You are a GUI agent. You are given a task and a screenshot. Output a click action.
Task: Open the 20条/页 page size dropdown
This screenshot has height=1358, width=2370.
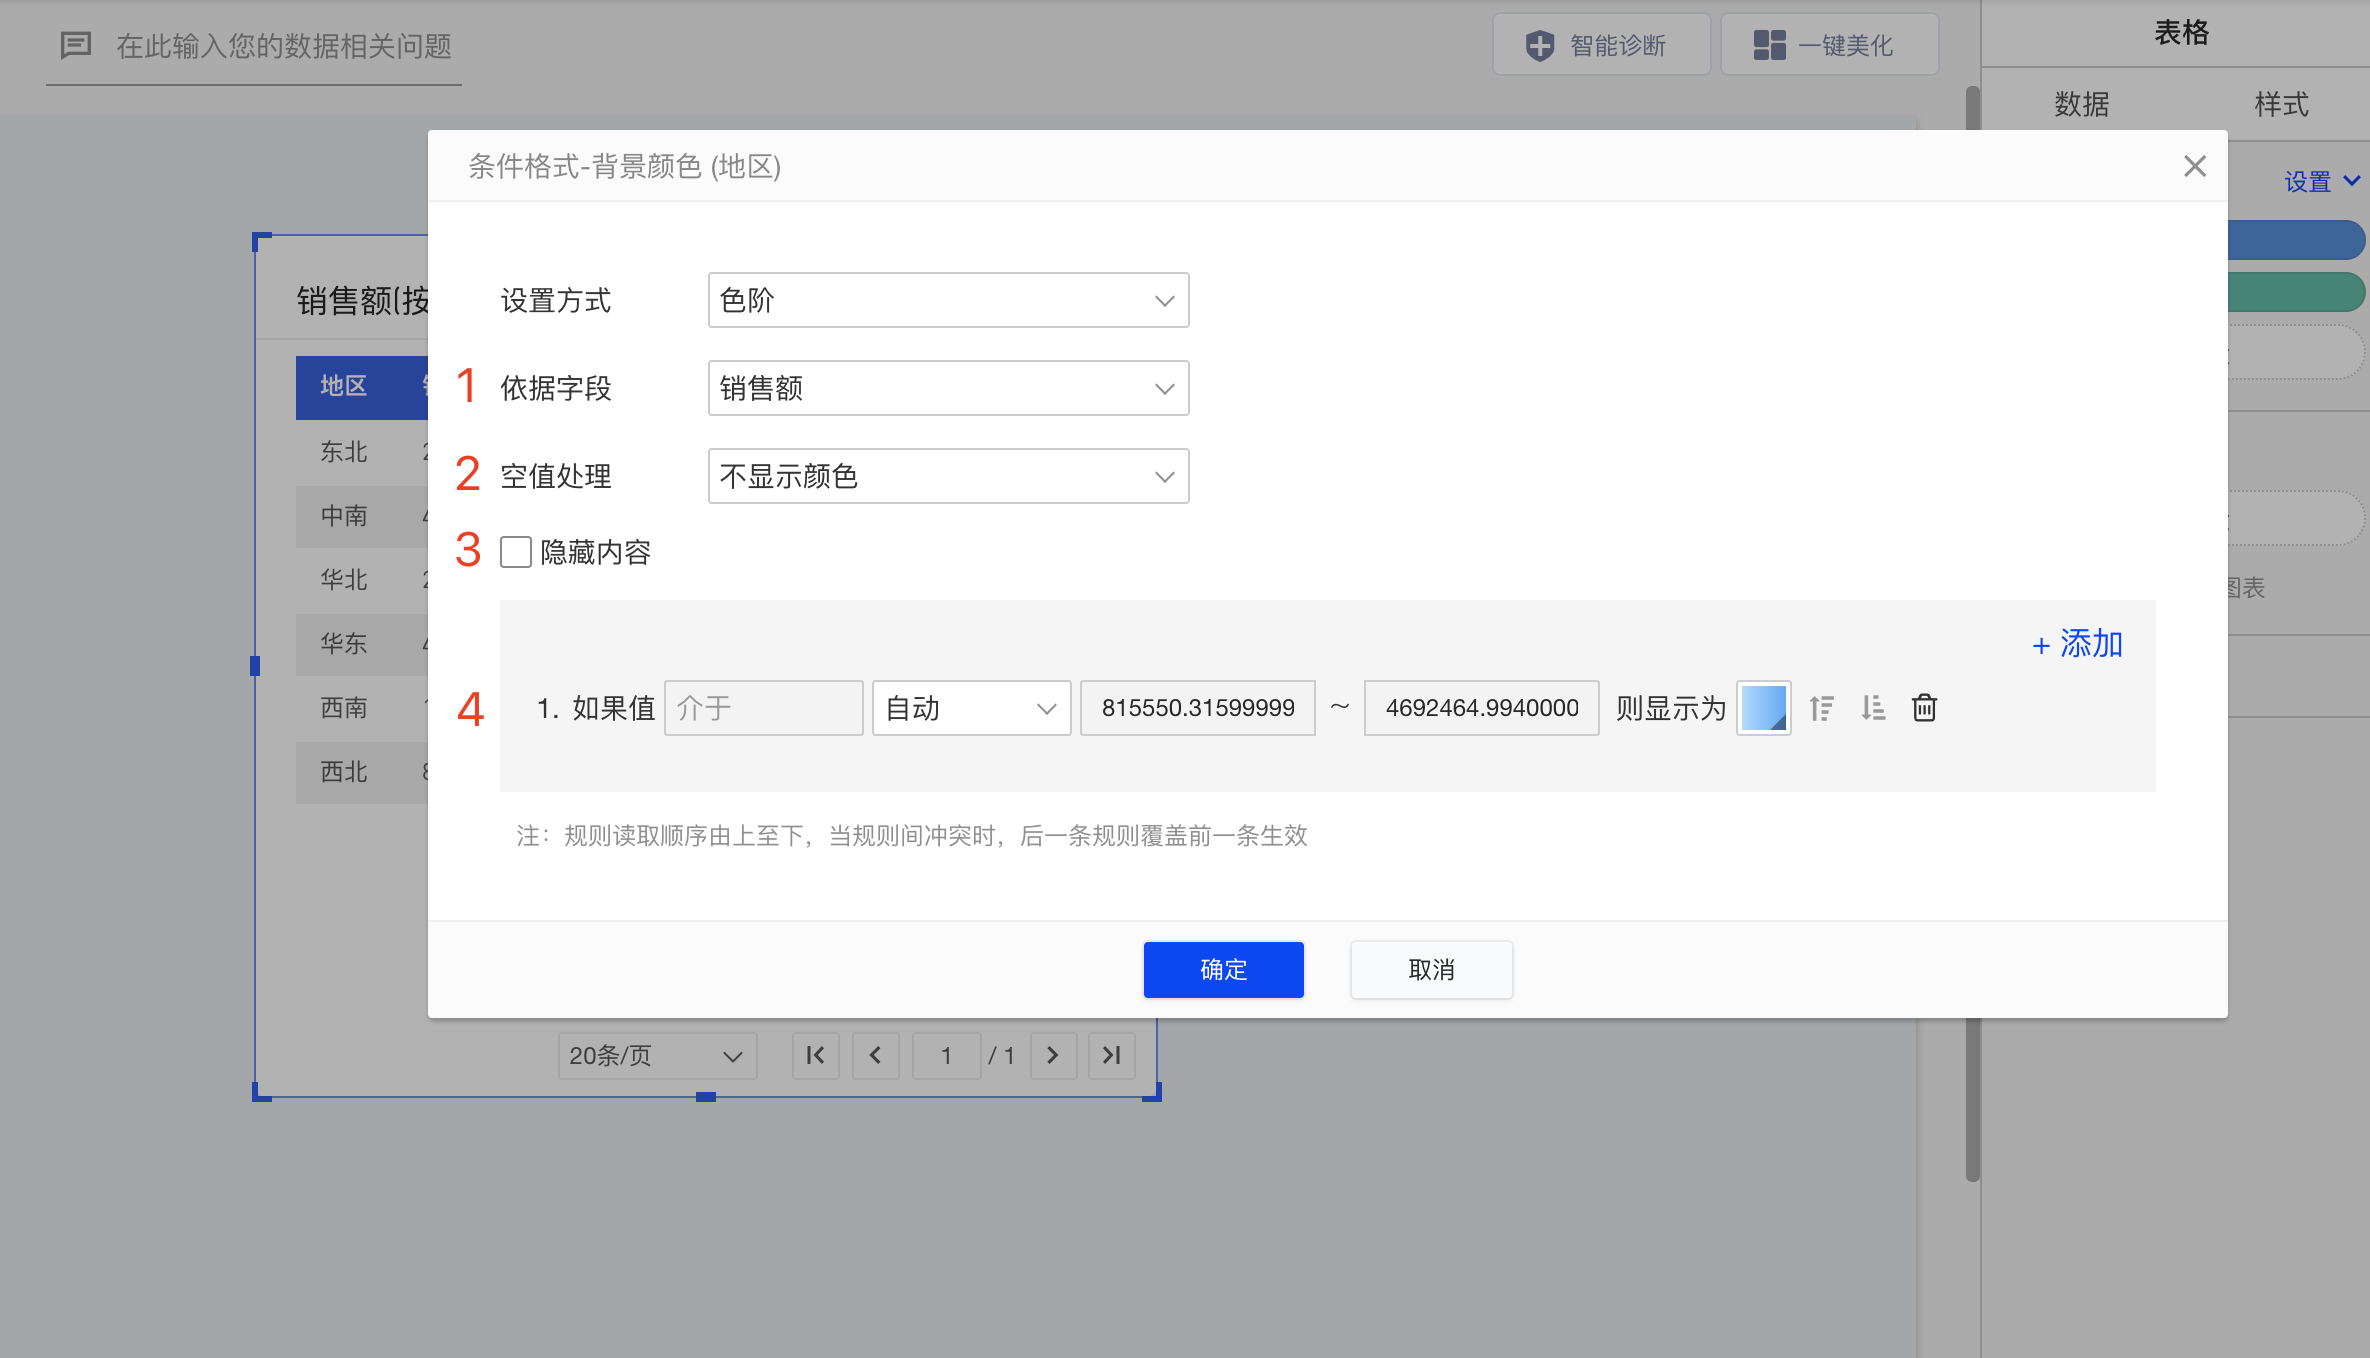click(x=657, y=1056)
